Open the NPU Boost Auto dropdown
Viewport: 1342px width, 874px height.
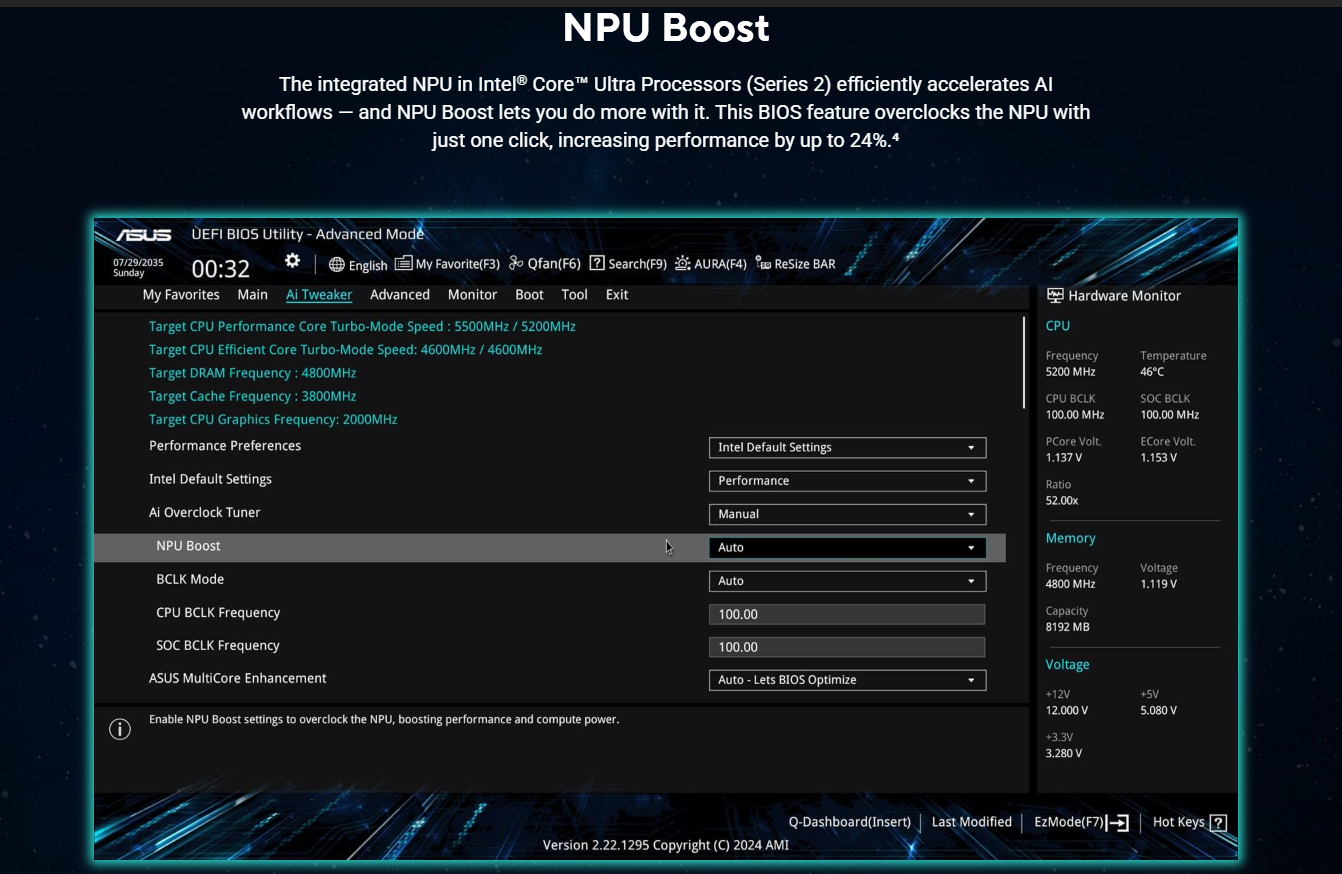[847, 547]
